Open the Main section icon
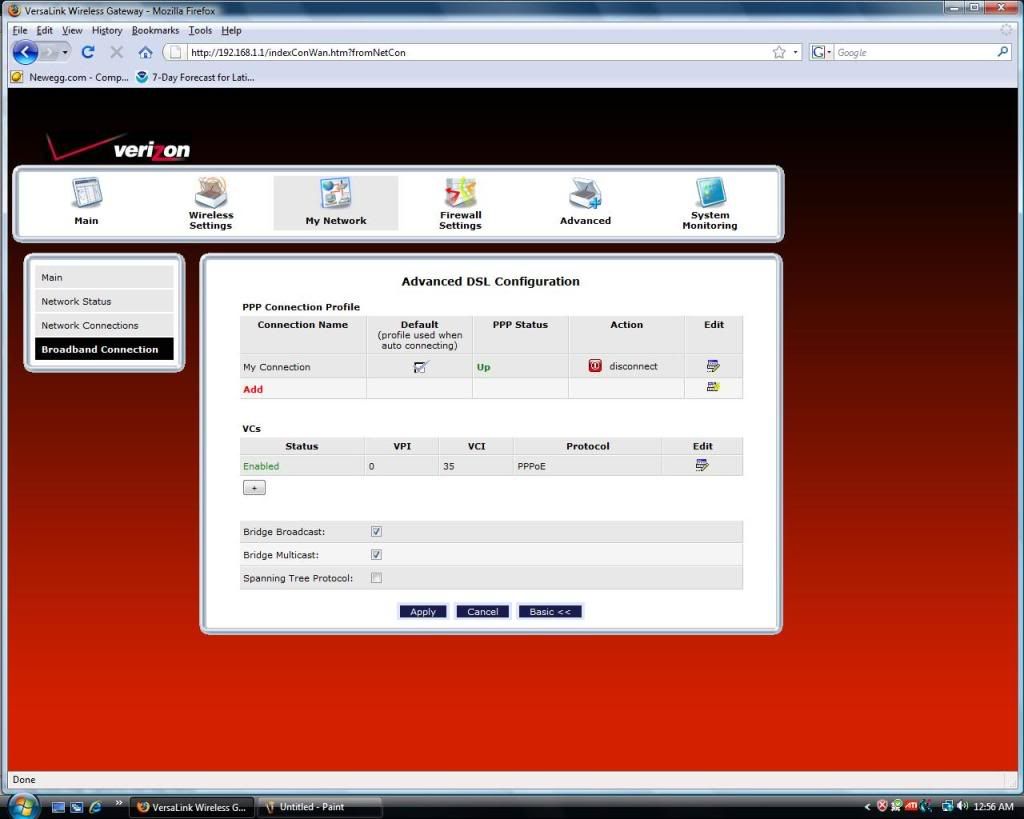 coord(87,195)
